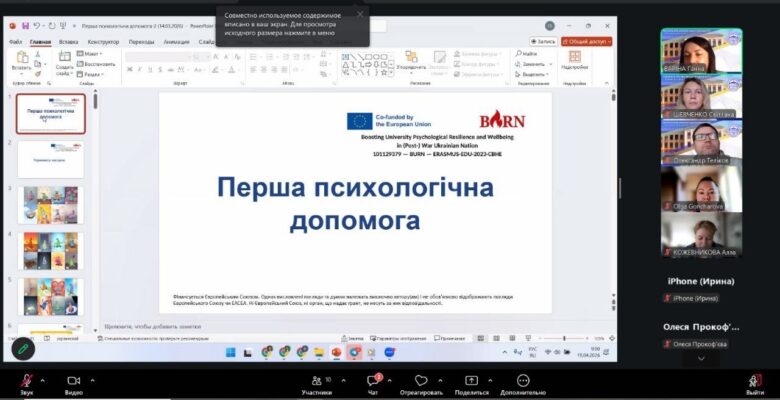Screen dimensions: 780x400
Task: Unmute microphone with the Звук button
Action: [25, 381]
